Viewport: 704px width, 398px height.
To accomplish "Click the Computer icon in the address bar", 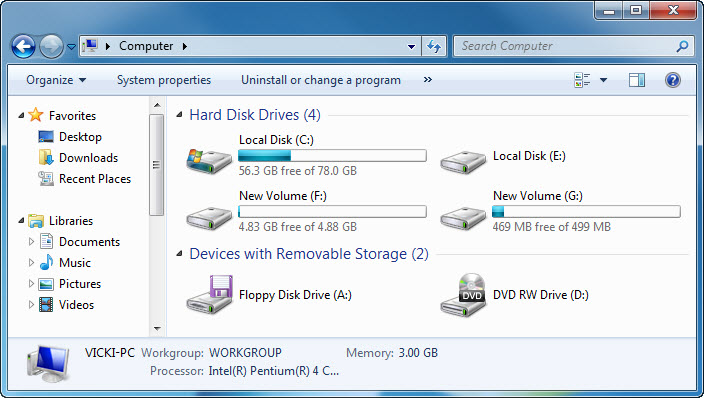I will [91, 45].
